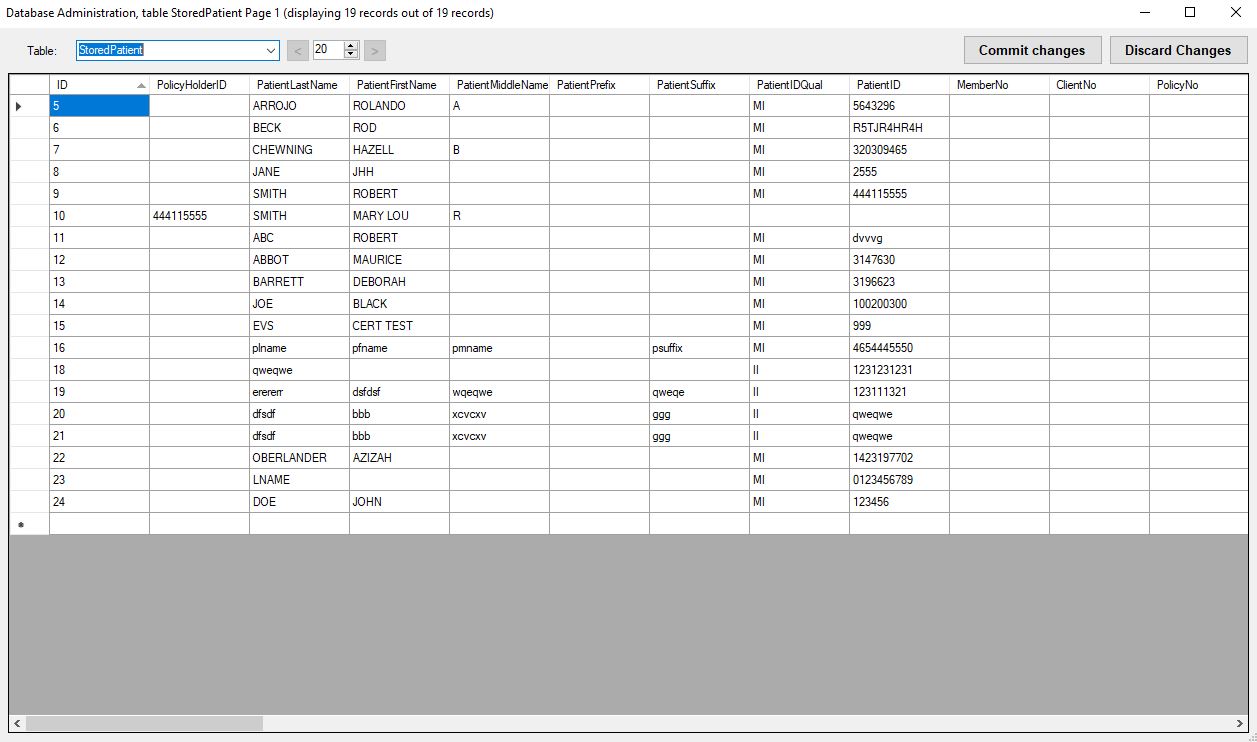Select the 320309465 patient ID cell
The width and height of the screenshot is (1257, 742).
click(899, 150)
